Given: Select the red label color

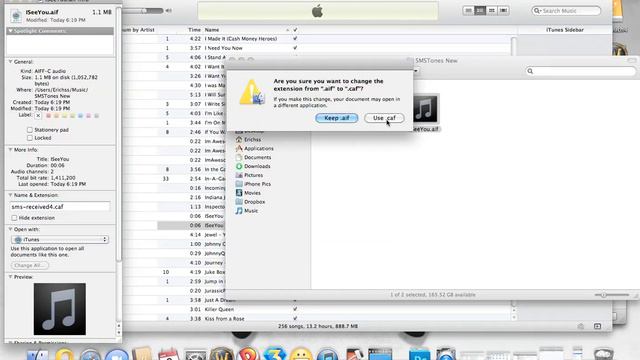Looking at the screenshot, I should coord(49,116).
